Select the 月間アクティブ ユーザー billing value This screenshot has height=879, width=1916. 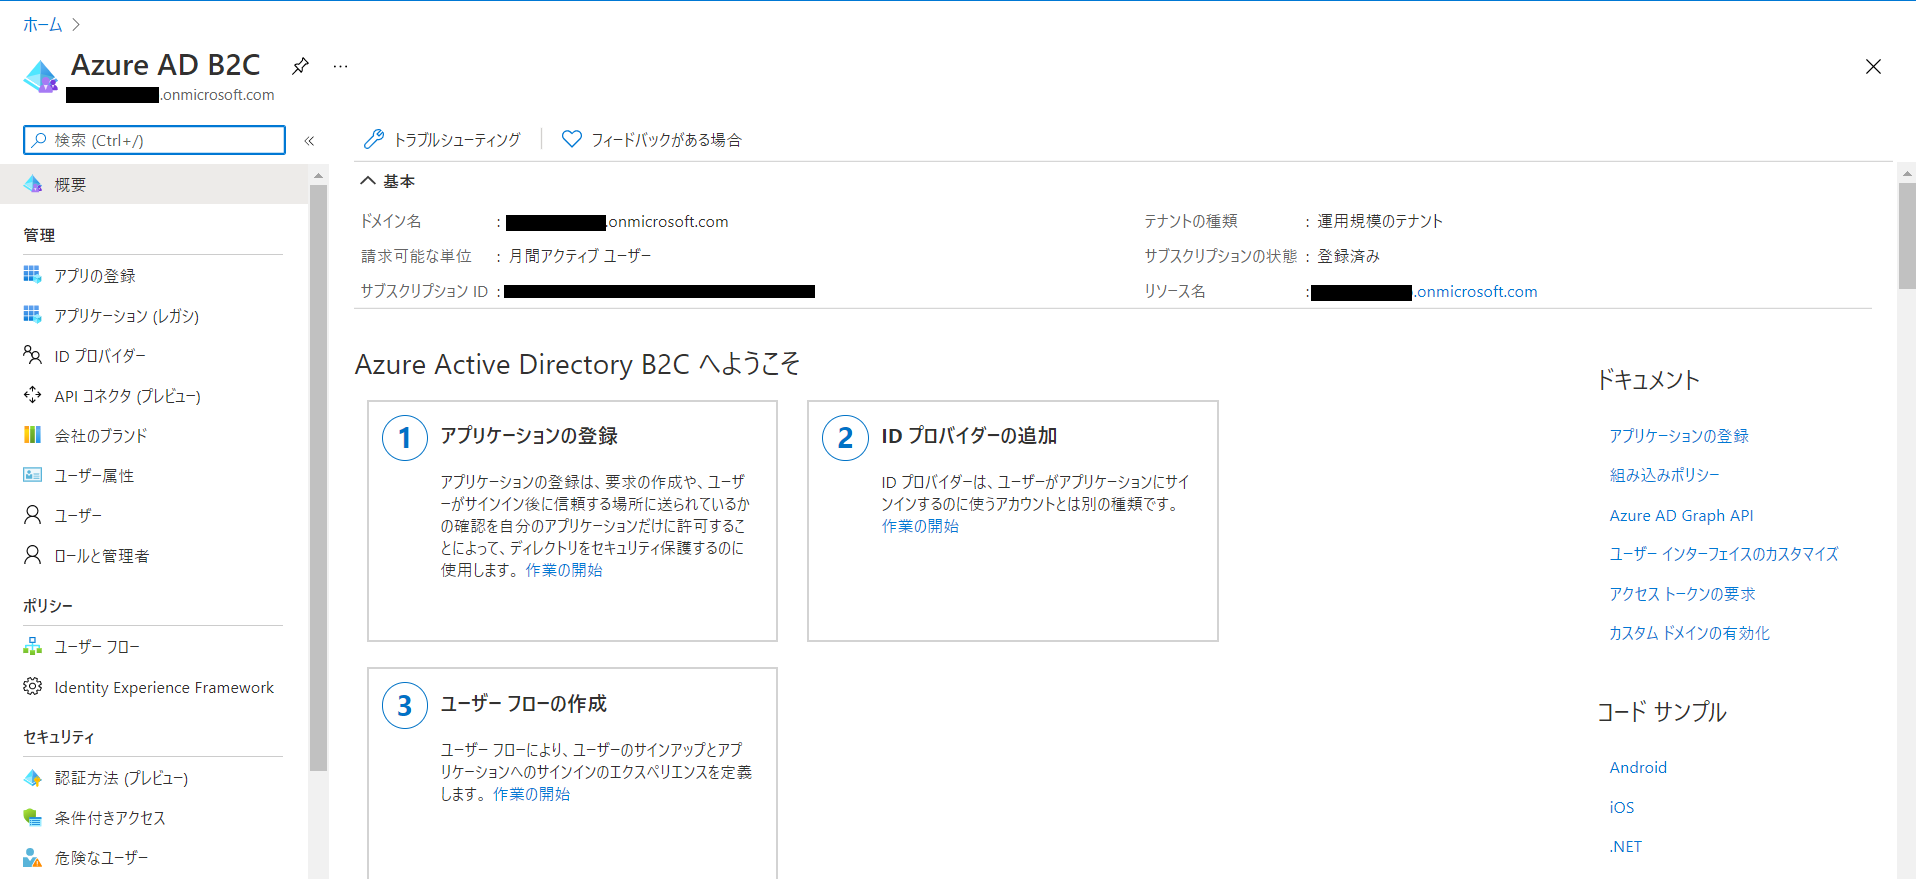click(x=580, y=256)
